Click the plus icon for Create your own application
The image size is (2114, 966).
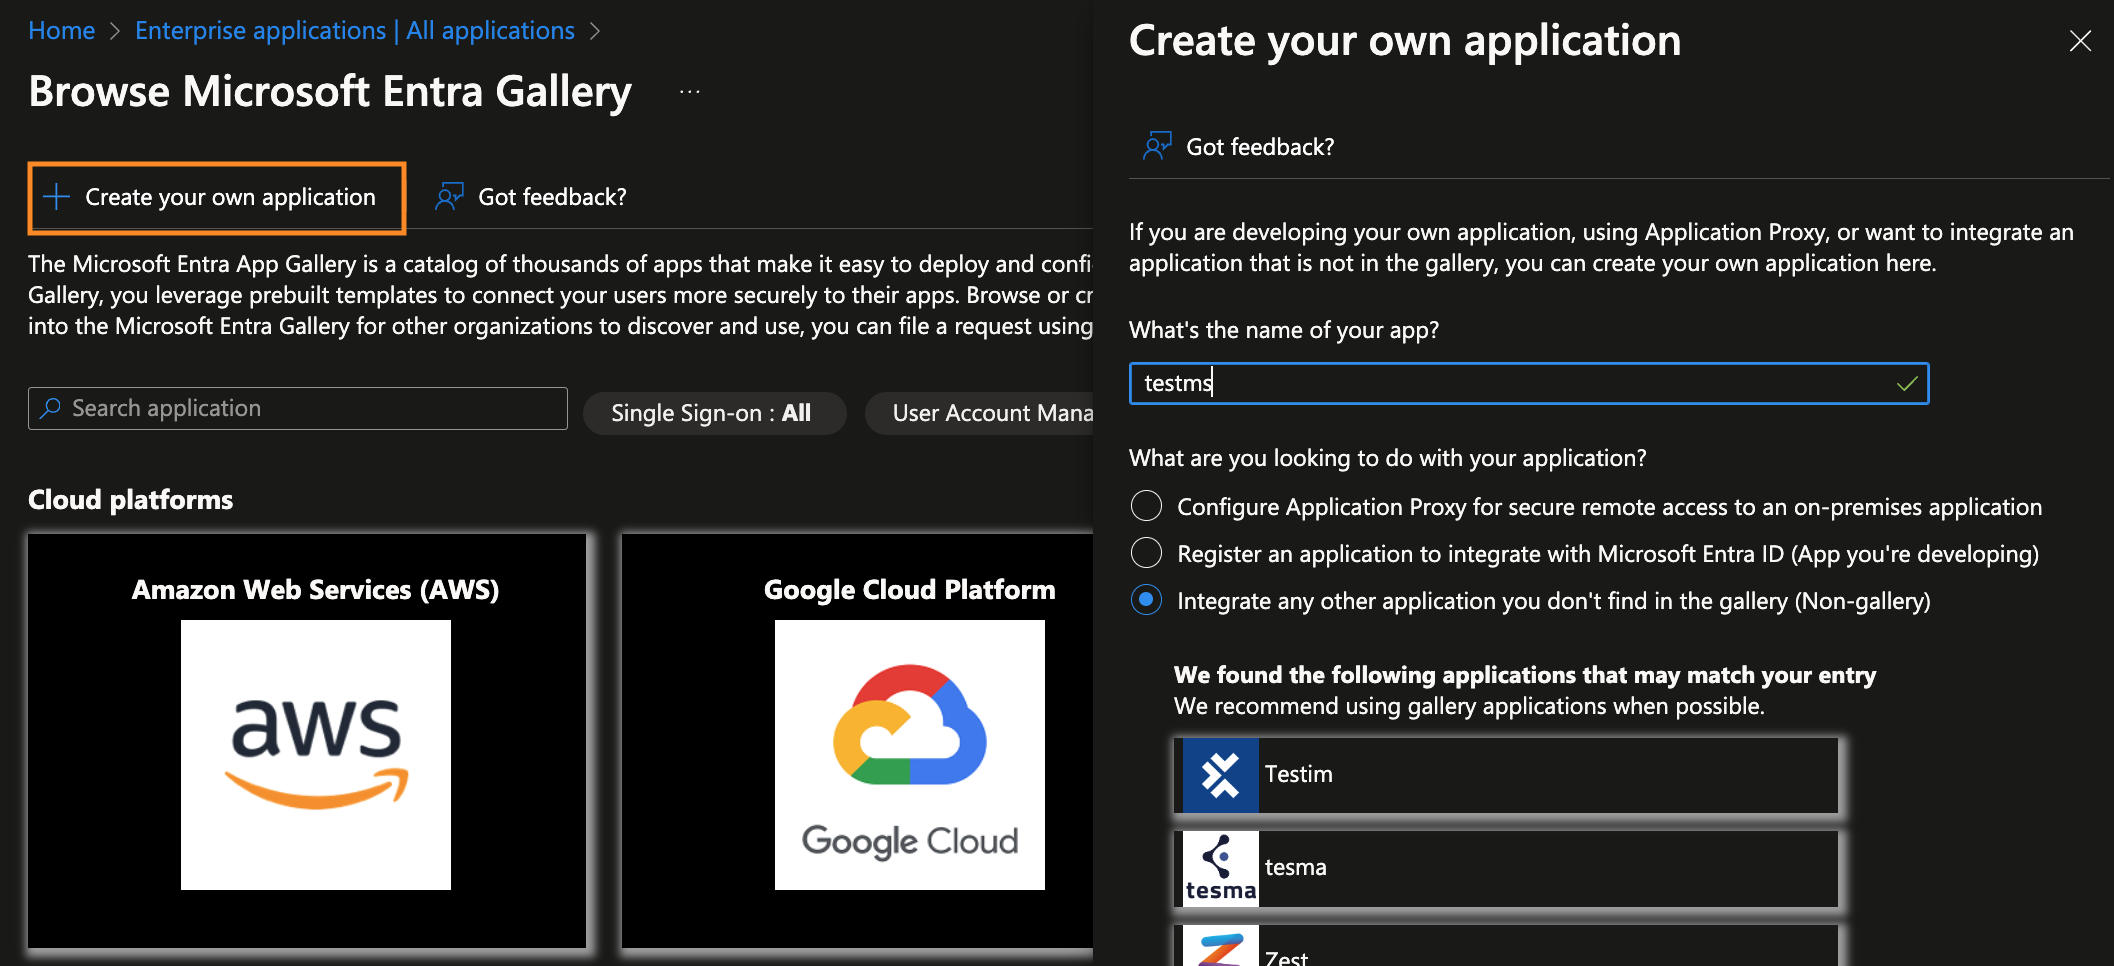[x=57, y=197]
